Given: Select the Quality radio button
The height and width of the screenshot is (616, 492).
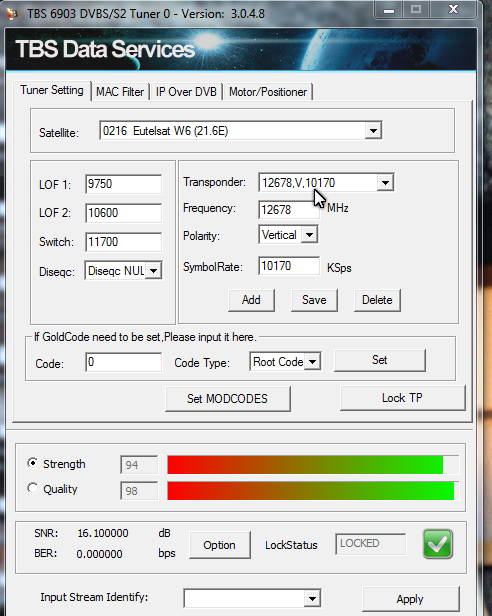Looking at the screenshot, I should 33,488.
